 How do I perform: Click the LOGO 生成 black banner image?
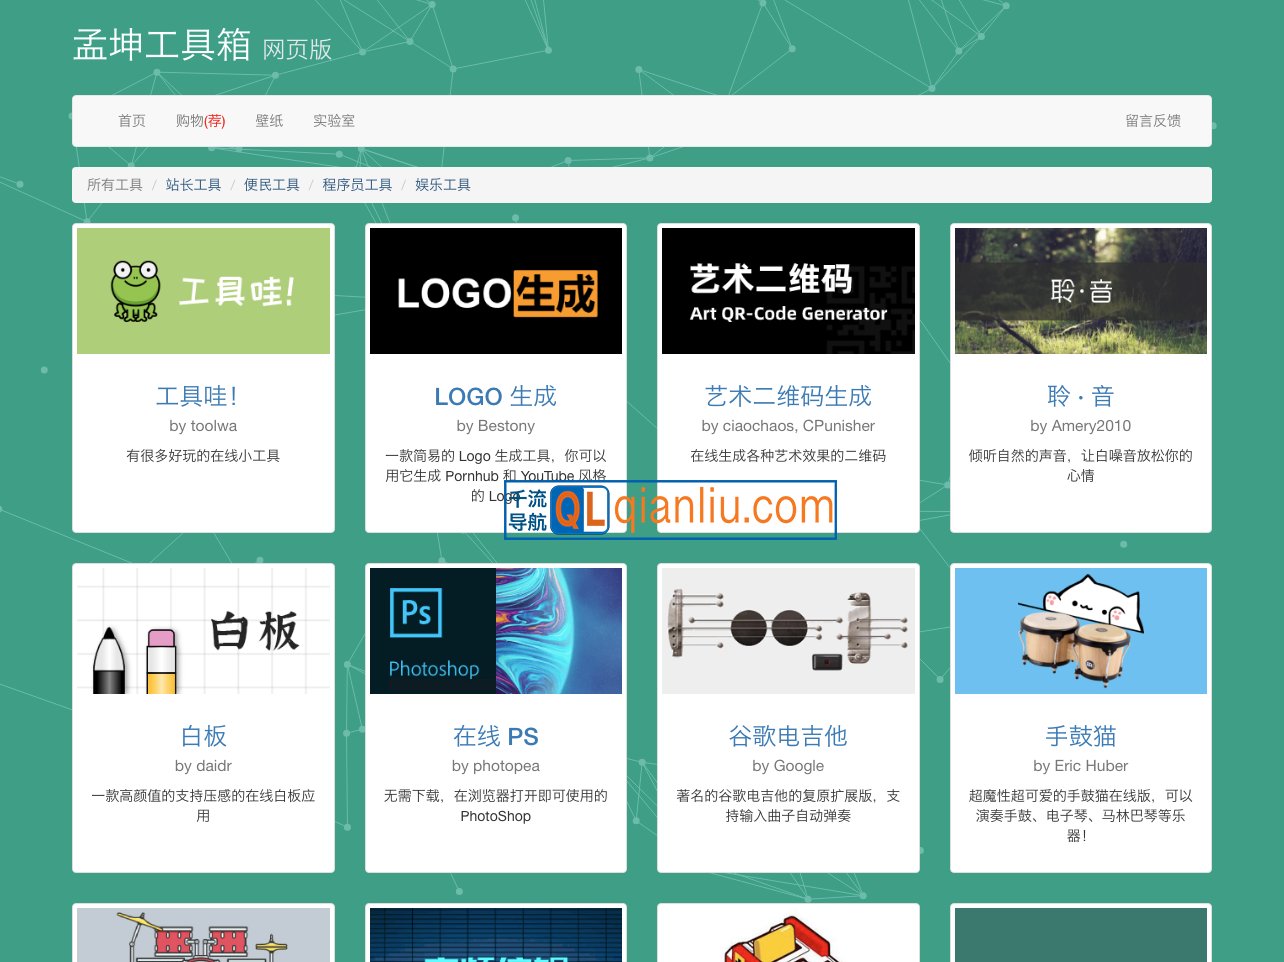pos(495,290)
